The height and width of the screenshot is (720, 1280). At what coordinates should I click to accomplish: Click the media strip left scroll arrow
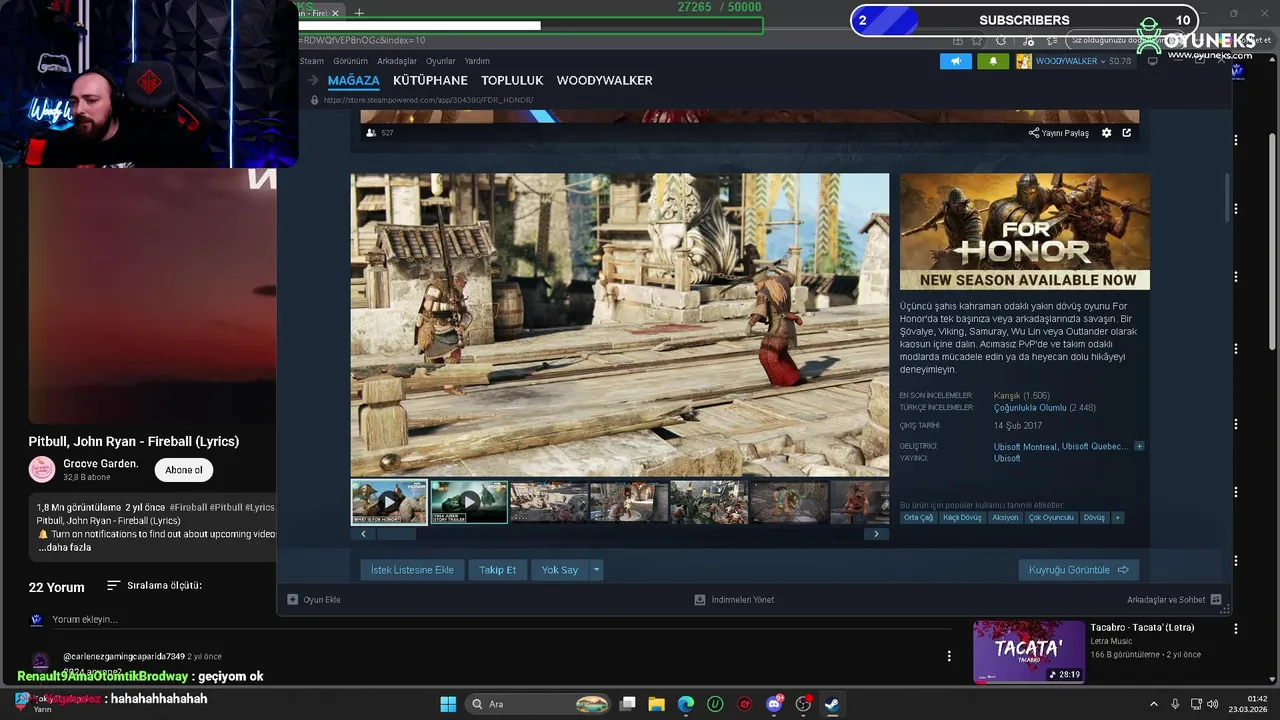pyautogui.click(x=363, y=534)
